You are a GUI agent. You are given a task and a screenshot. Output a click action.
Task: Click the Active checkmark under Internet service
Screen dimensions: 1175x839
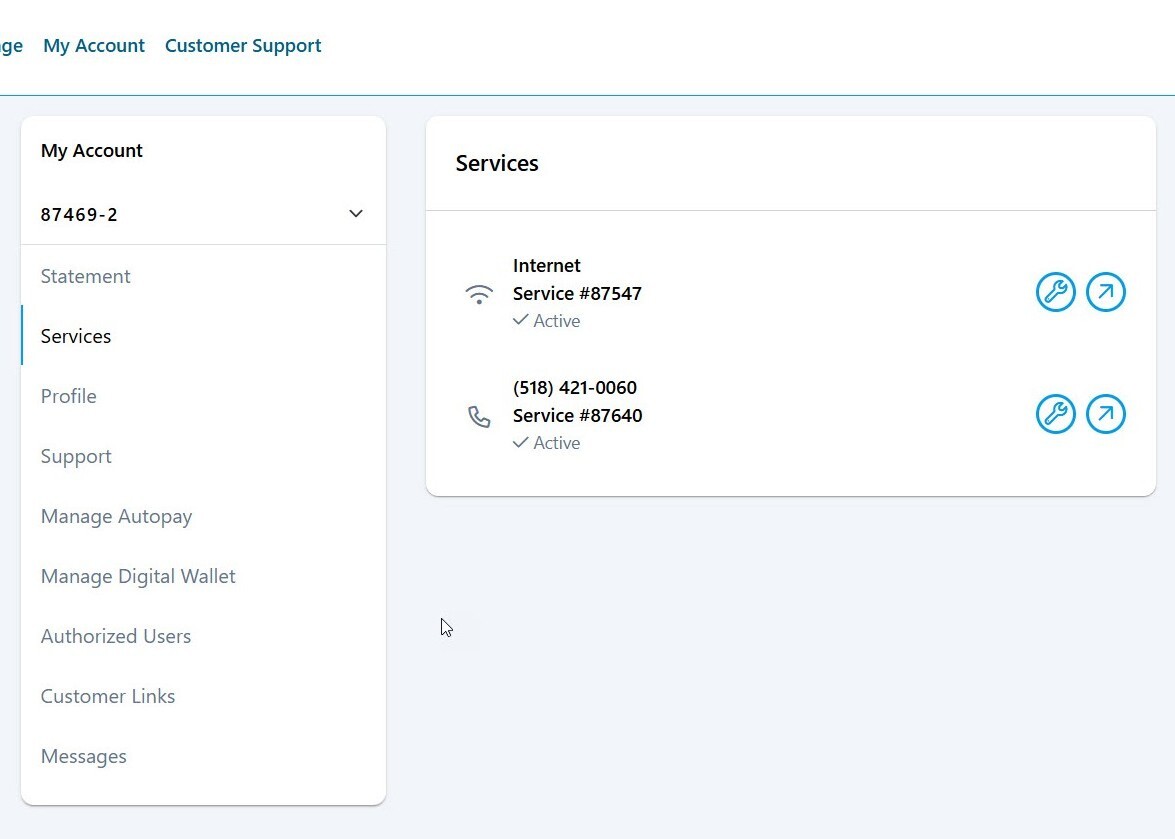(x=521, y=320)
